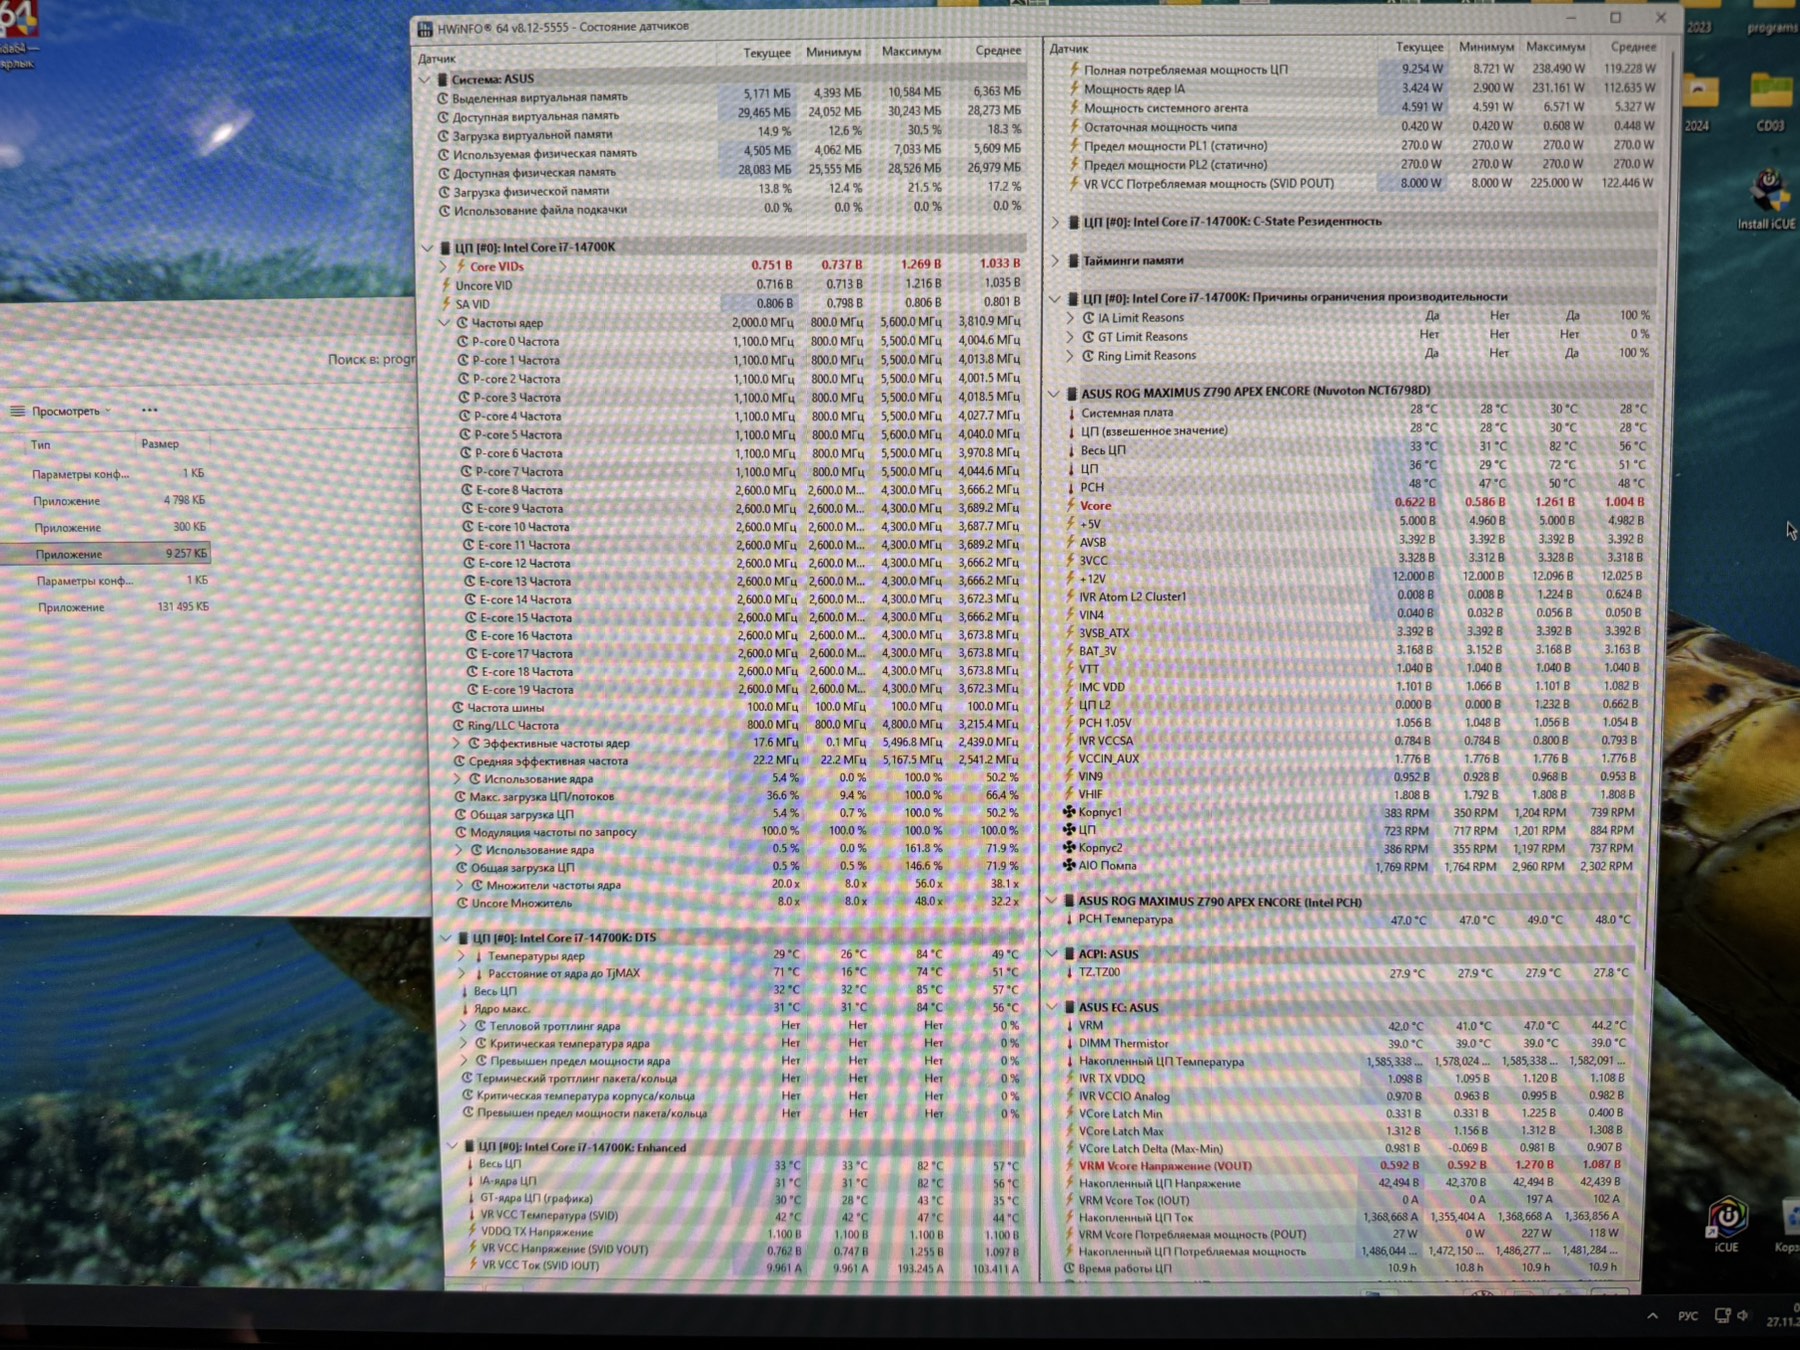Open the 2024 desktop folder
Viewport: 1800px width, 1350px height.
[1698, 102]
